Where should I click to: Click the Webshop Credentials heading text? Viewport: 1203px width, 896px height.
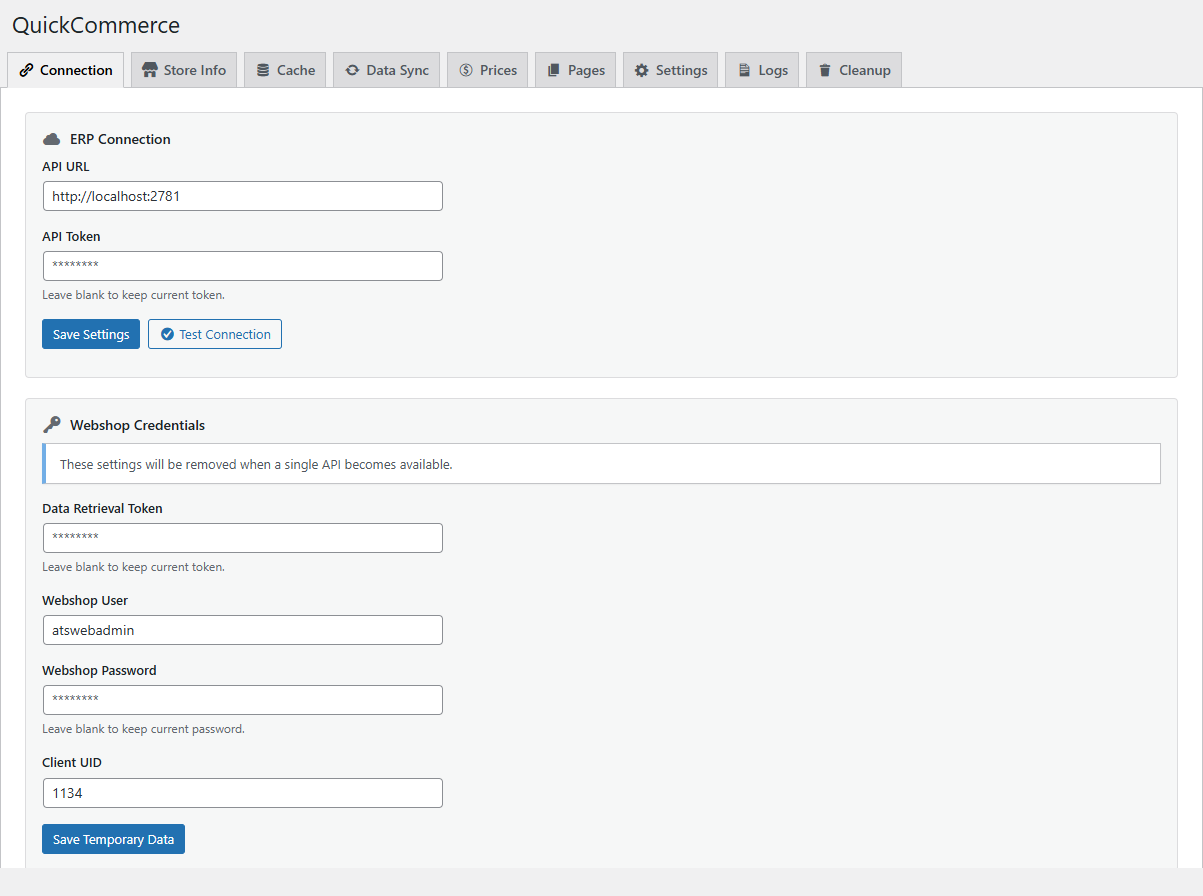(x=137, y=425)
